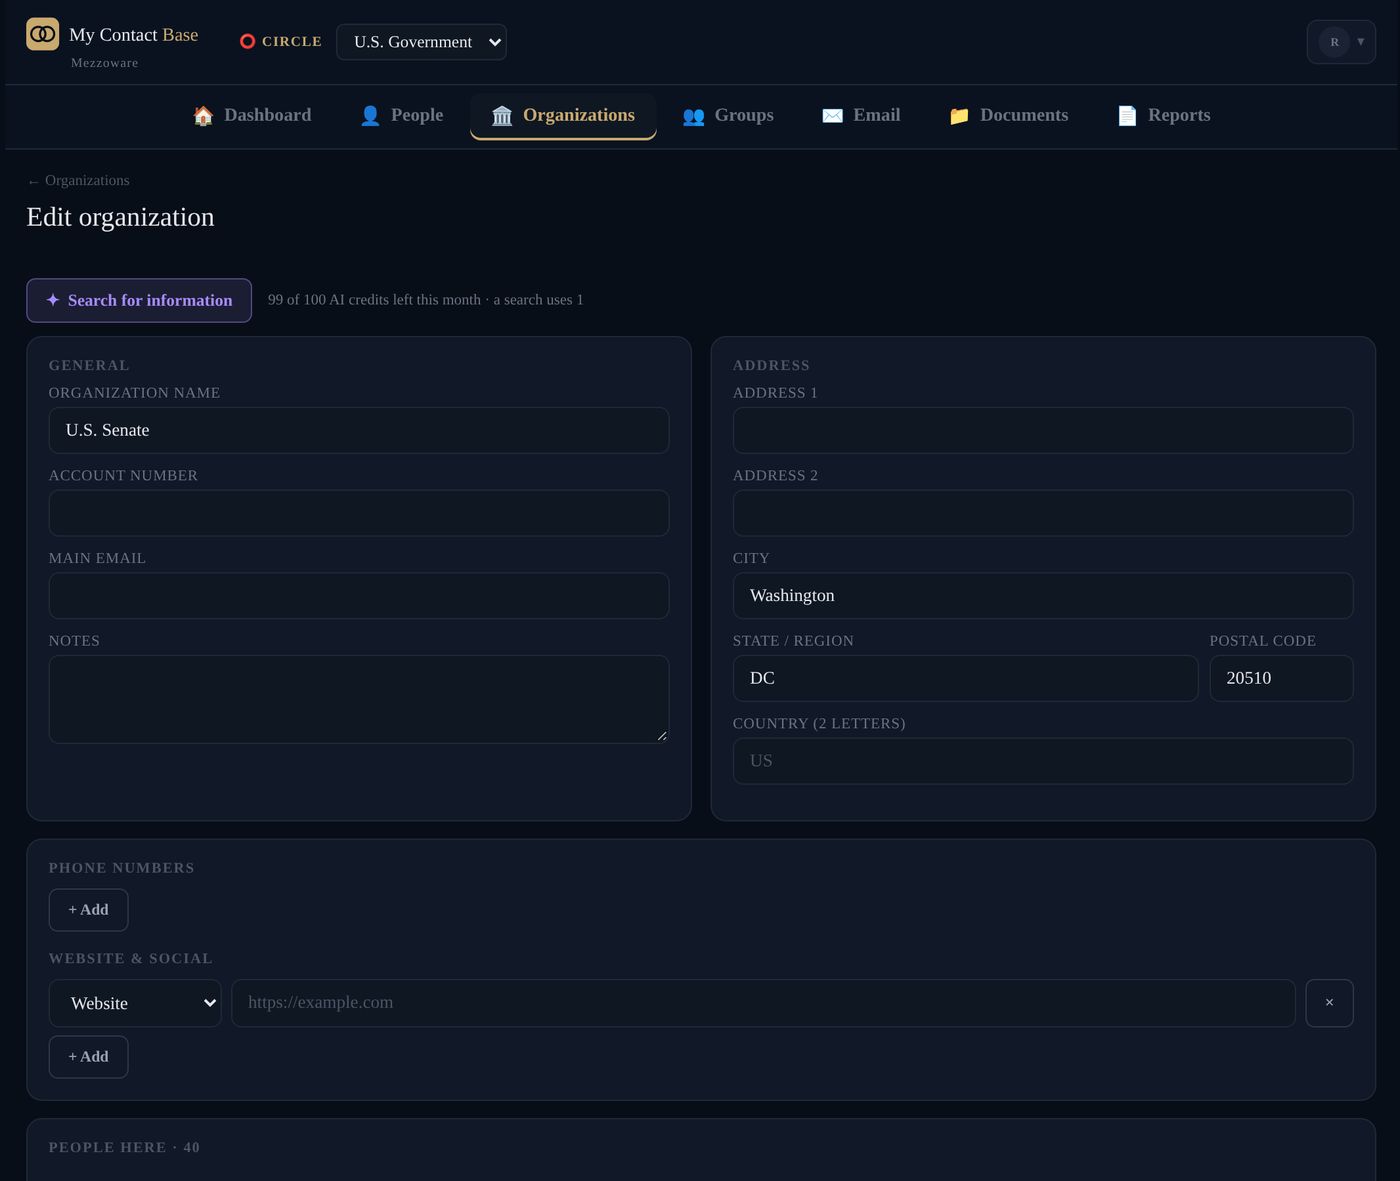Focus the Country two-letter field
1400x1181 pixels.
point(1043,761)
